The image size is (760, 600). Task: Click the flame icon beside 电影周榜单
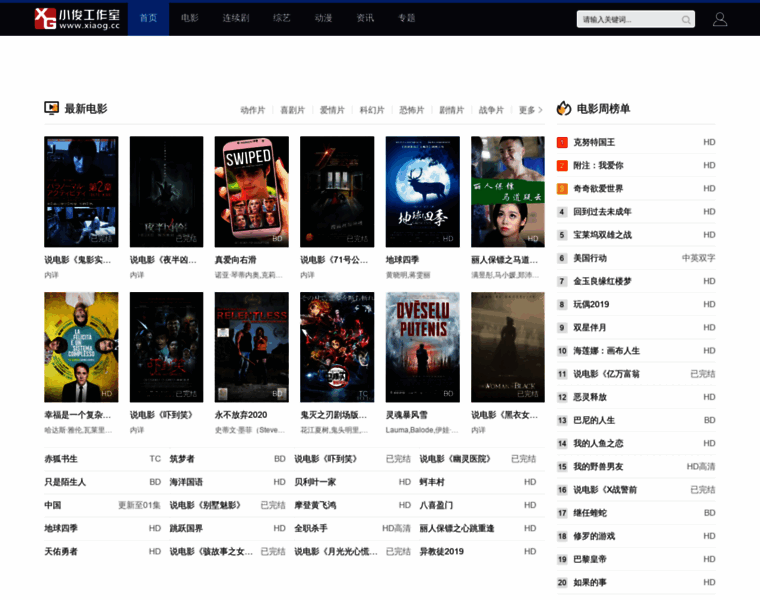[x=564, y=108]
